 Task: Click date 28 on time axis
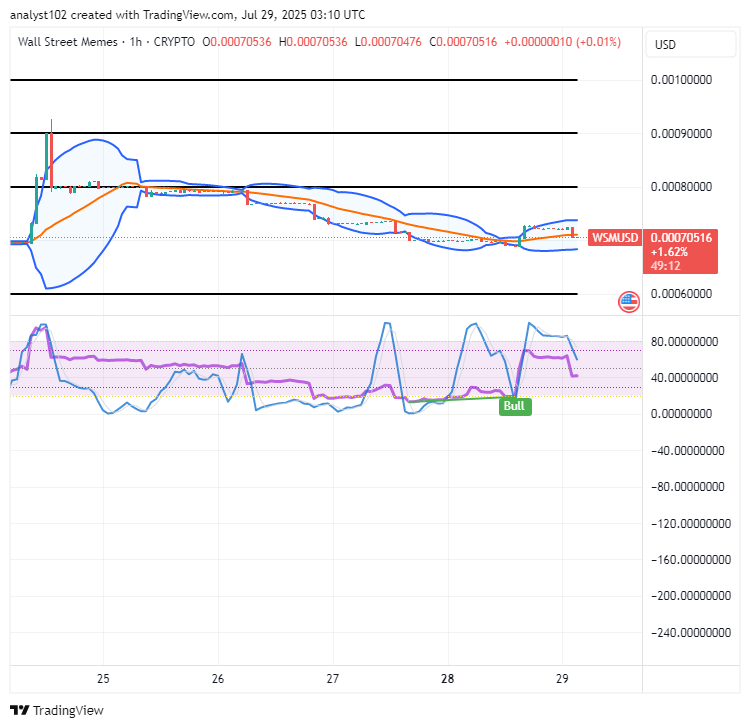pyautogui.click(x=448, y=679)
